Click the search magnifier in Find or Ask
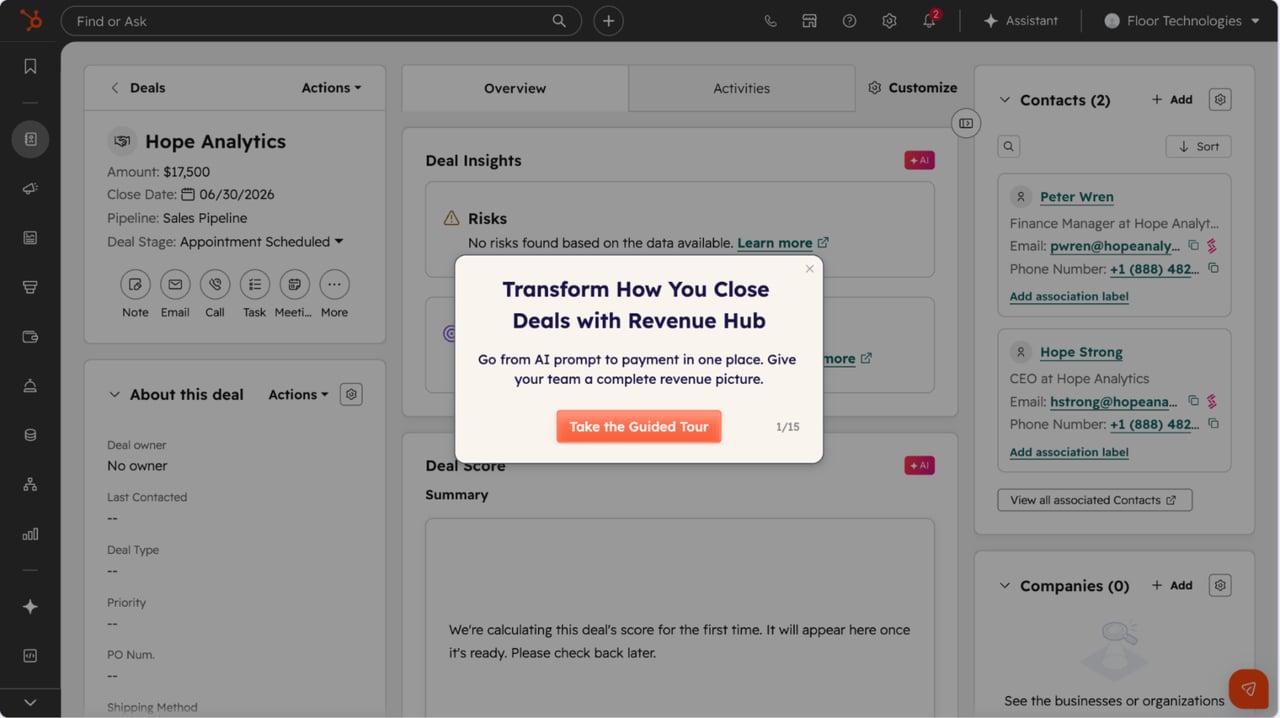 (559, 21)
